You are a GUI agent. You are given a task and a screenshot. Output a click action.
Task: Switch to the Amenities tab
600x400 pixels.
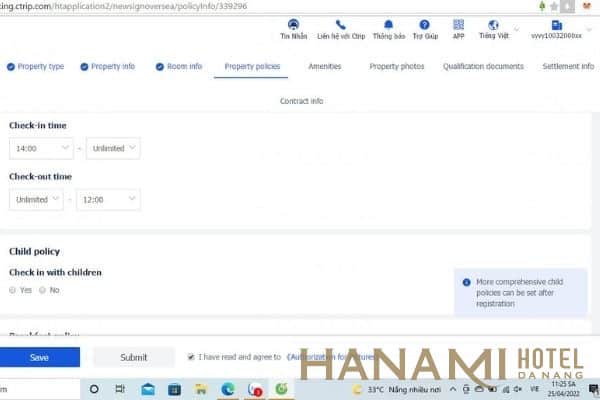324,67
